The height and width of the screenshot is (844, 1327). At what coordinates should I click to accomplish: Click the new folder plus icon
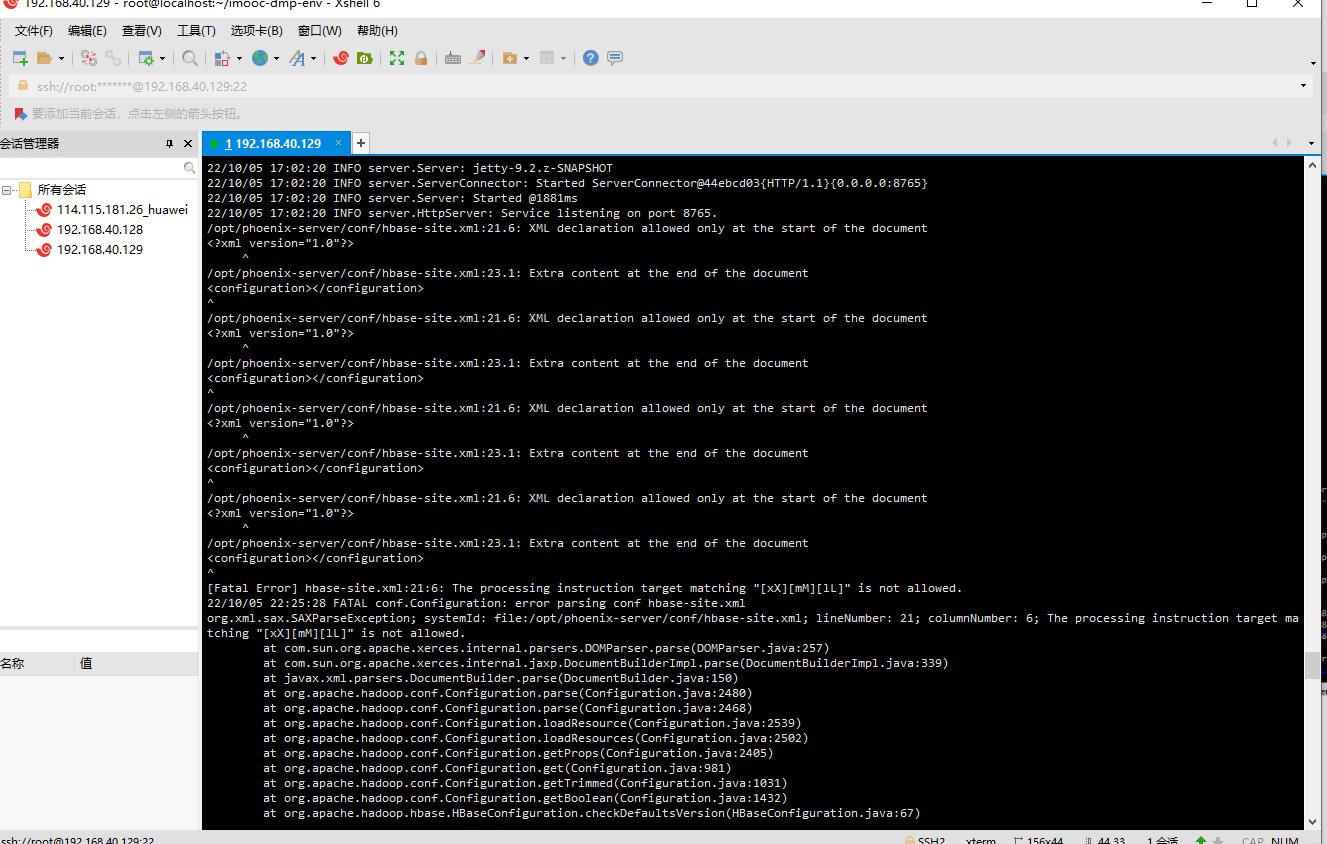point(510,58)
